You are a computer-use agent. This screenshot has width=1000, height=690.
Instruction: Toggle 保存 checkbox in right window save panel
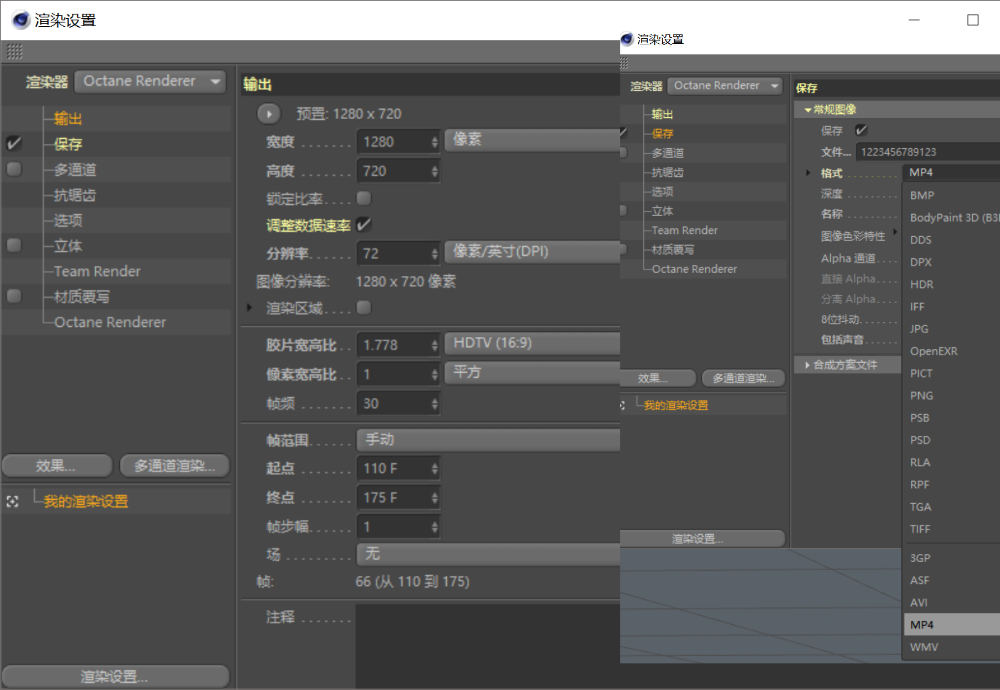(861, 130)
